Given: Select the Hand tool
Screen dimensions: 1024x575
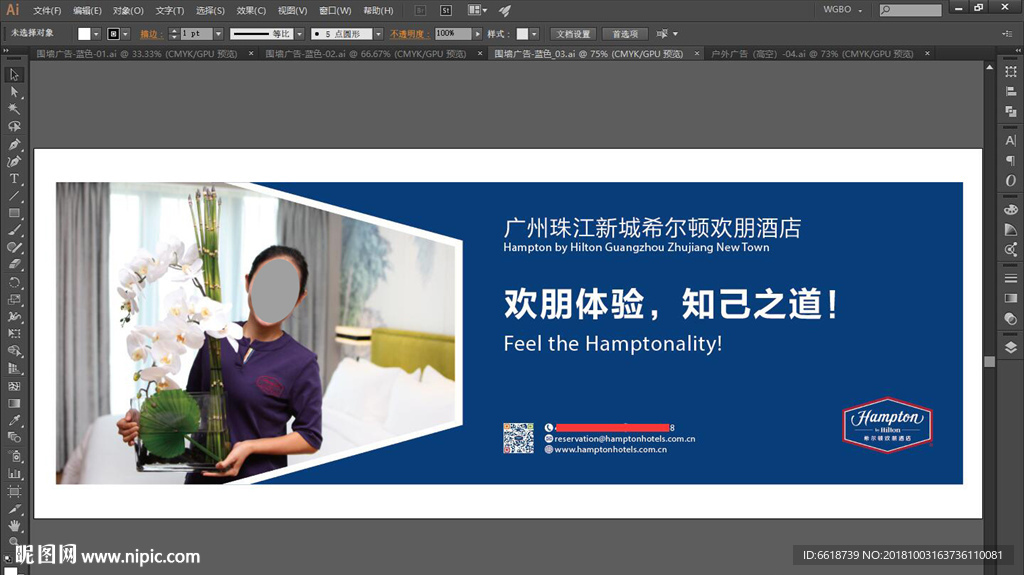Looking at the screenshot, I should coord(14,525).
